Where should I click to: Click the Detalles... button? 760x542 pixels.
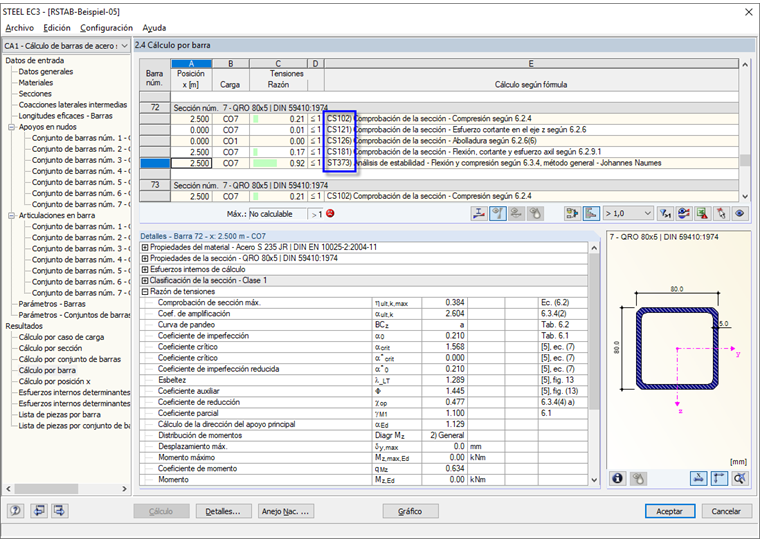click(223, 511)
